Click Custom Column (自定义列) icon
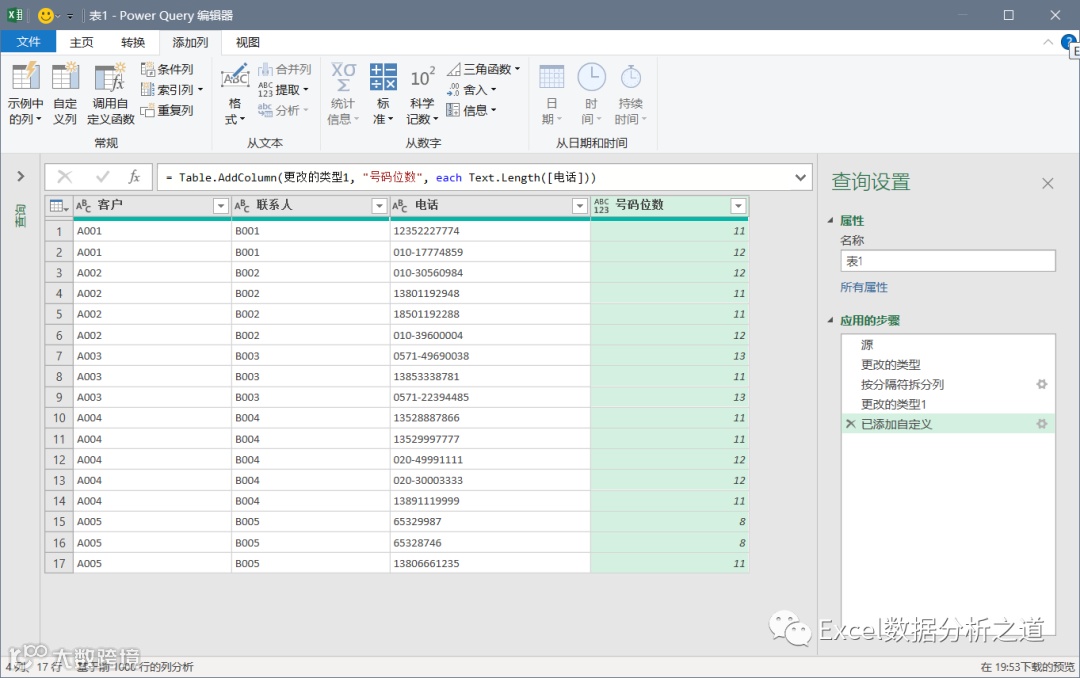This screenshot has height=678, width=1080. 65,76
